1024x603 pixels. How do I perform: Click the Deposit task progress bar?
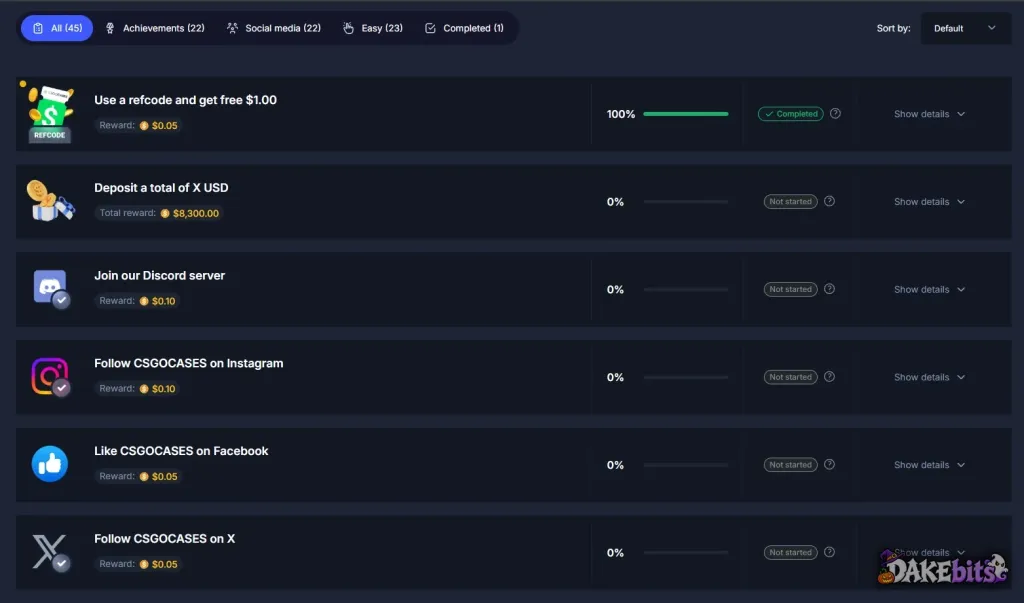click(686, 201)
